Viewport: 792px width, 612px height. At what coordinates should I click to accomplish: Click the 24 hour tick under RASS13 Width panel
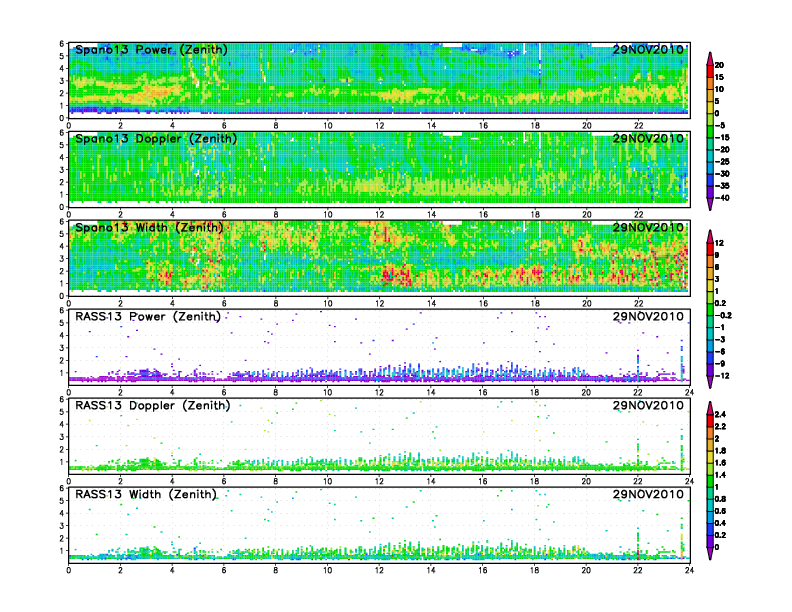[x=689, y=570]
